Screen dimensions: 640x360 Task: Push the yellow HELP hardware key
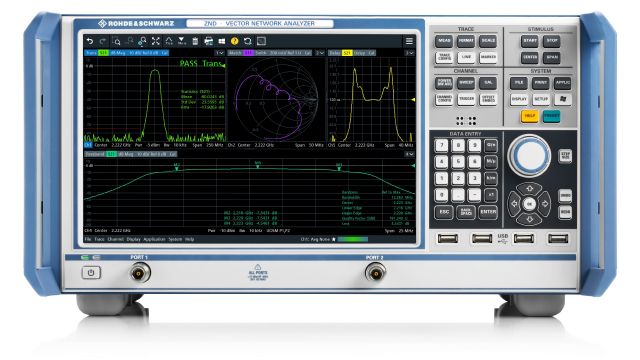(530, 116)
